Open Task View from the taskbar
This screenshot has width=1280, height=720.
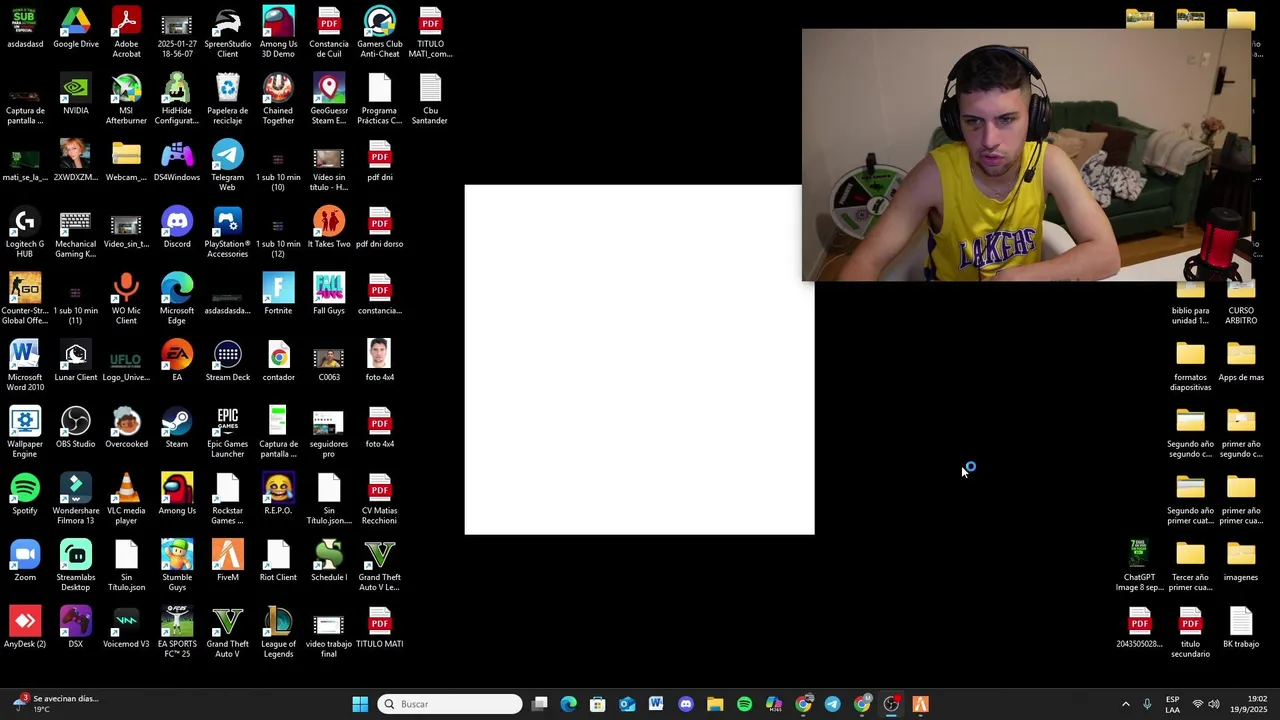click(539, 704)
